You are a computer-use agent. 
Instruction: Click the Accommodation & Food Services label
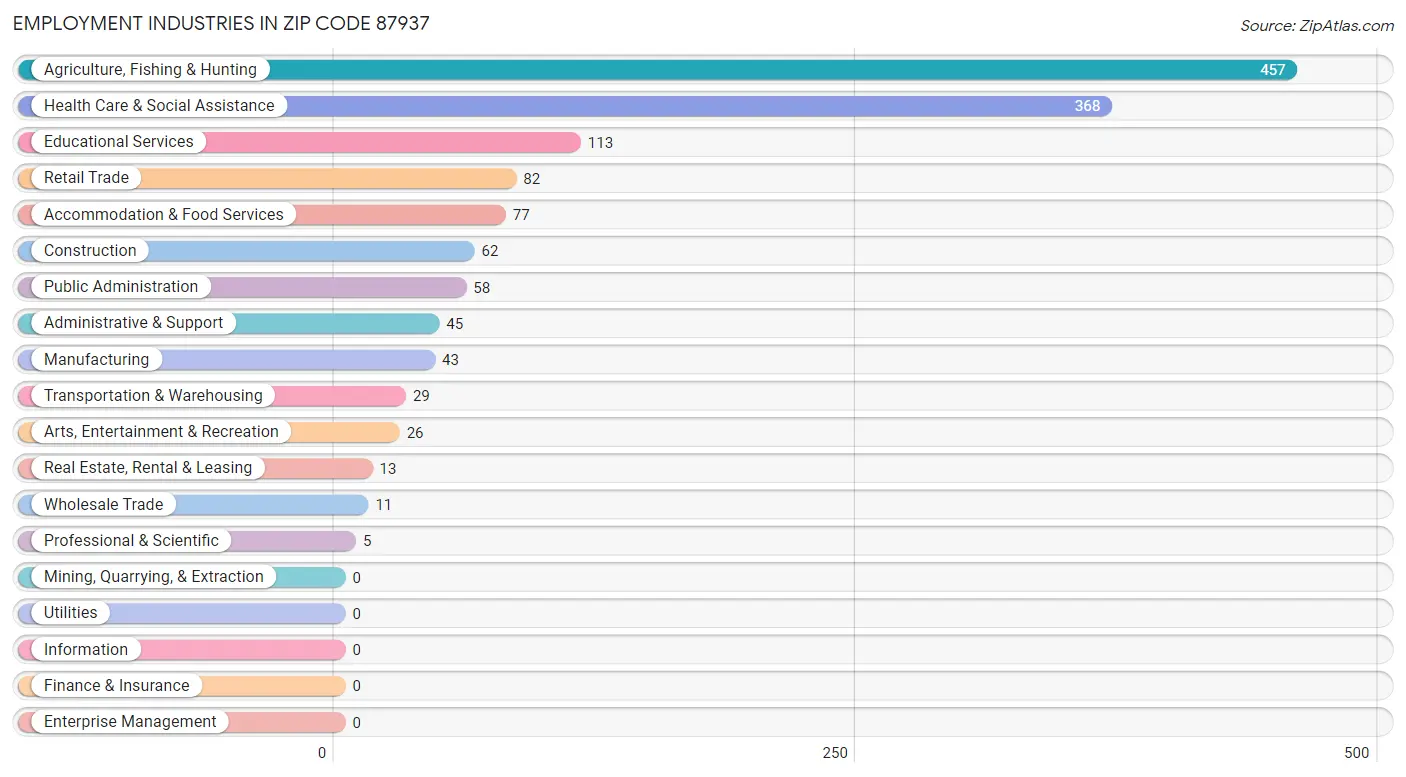tap(164, 215)
